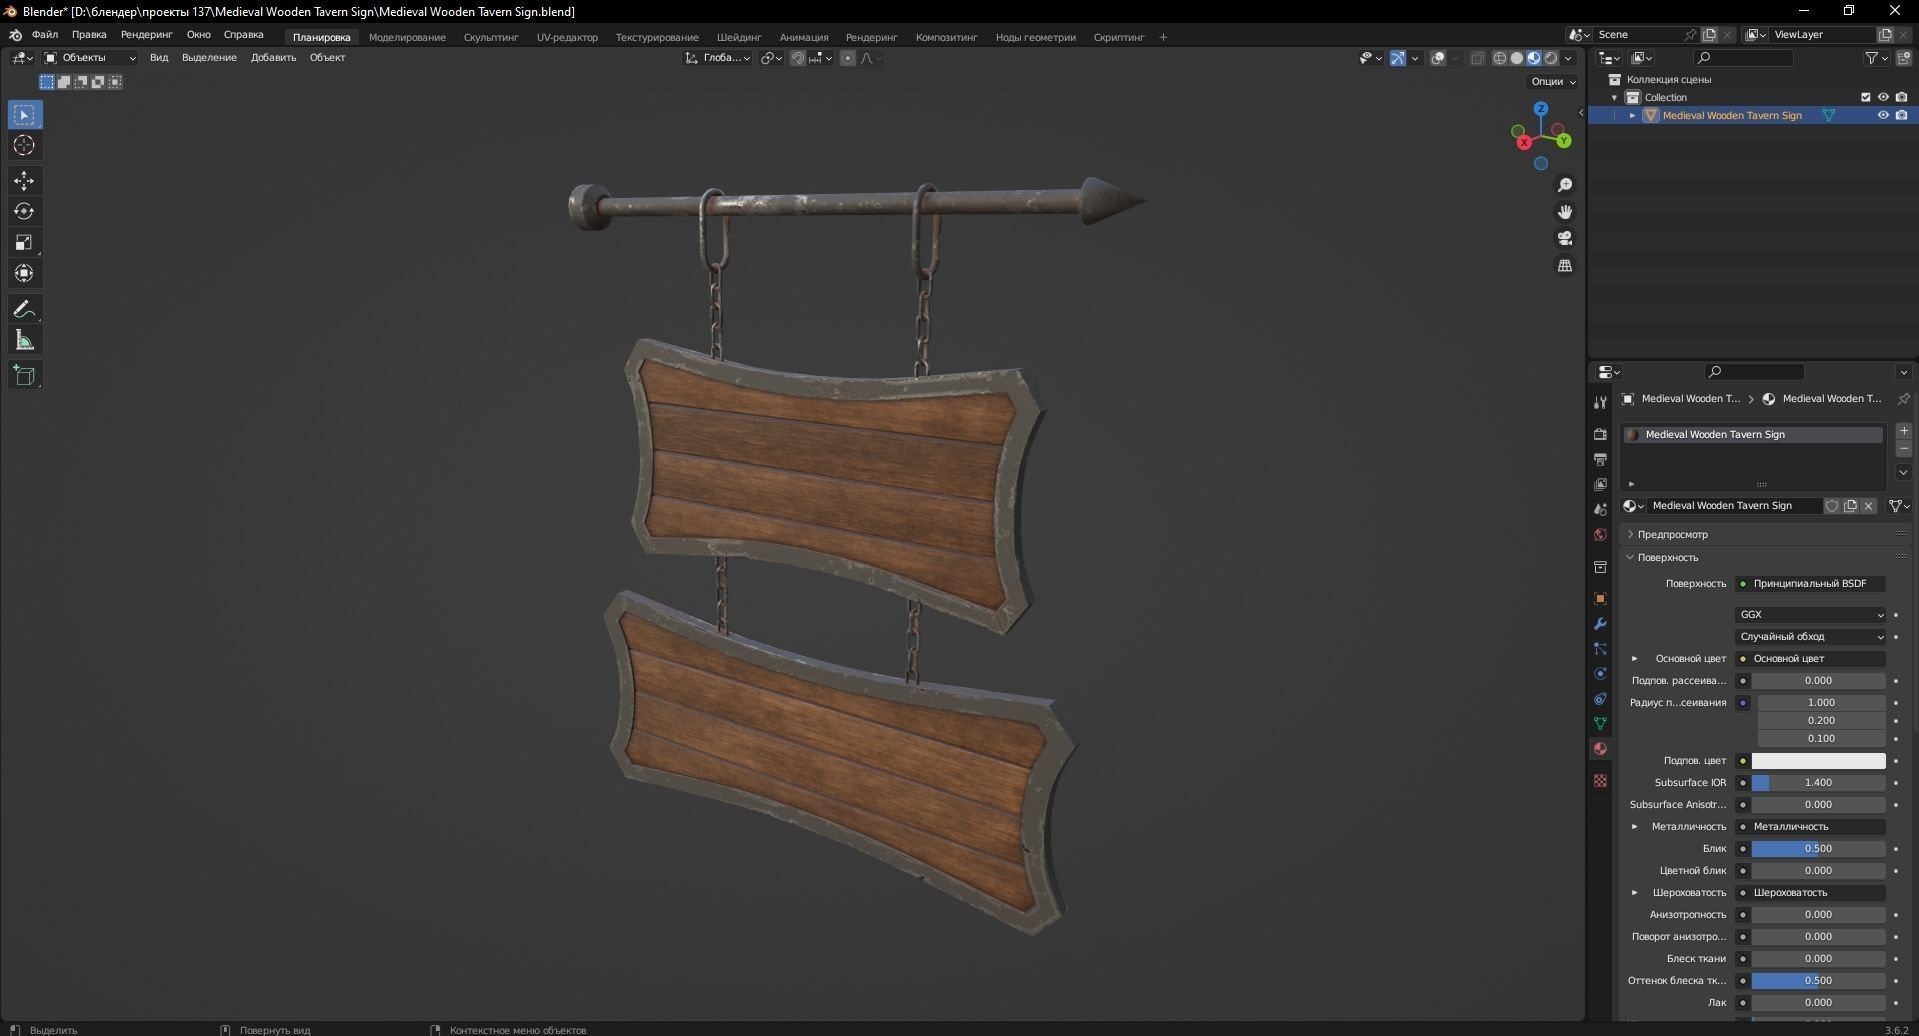Click the subsurface color white swatch
The height and width of the screenshot is (1036, 1919).
point(1818,760)
